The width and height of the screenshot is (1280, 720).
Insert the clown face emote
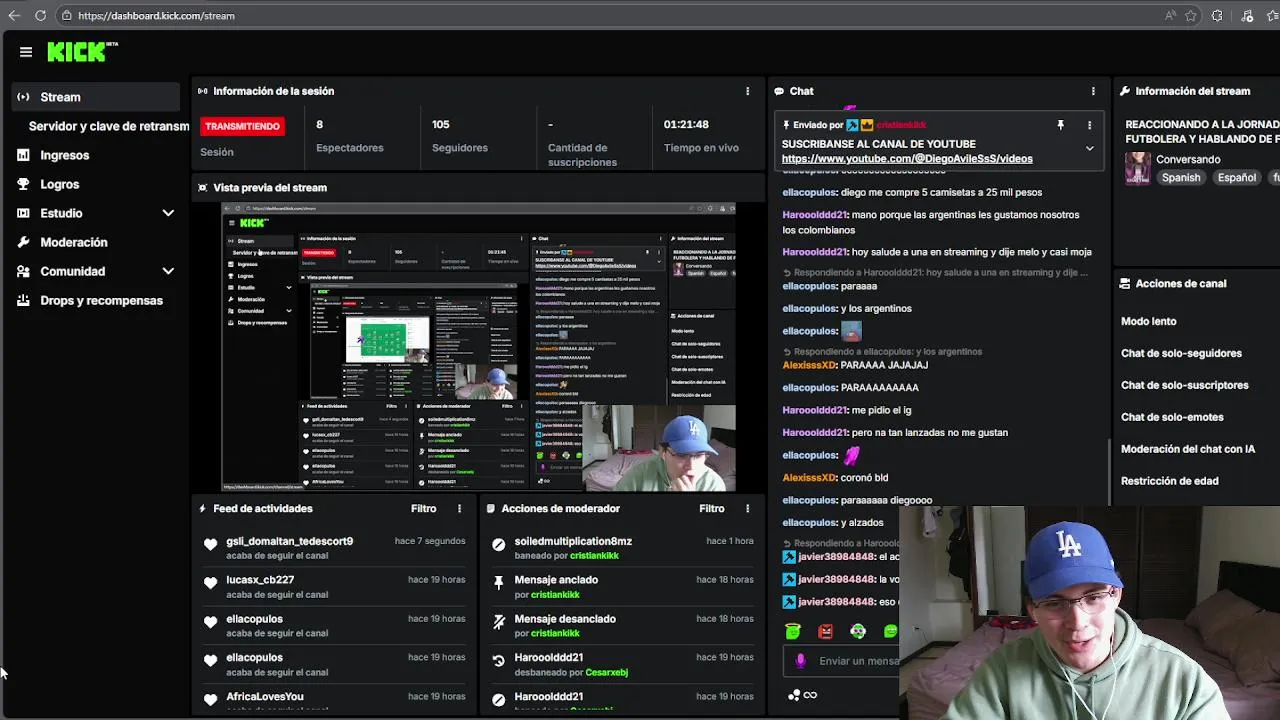[858, 631]
